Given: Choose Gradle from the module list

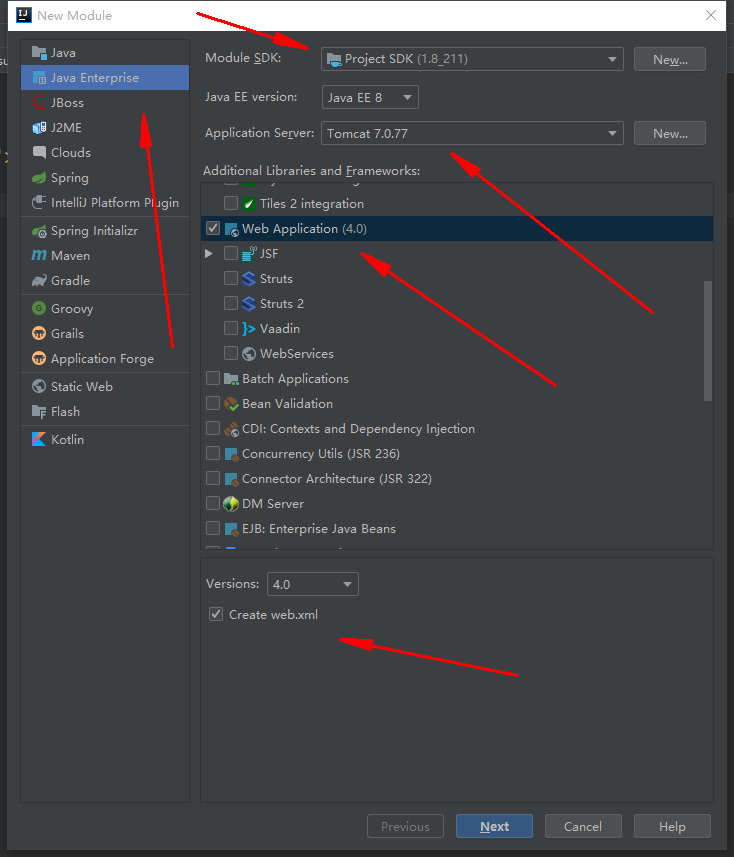Looking at the screenshot, I should coord(105,280).
